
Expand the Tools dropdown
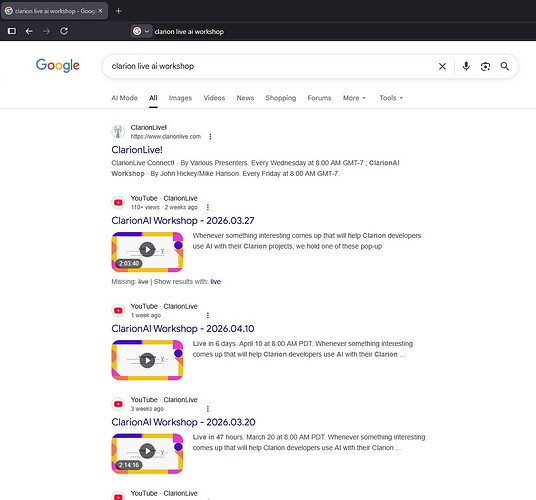pos(391,98)
